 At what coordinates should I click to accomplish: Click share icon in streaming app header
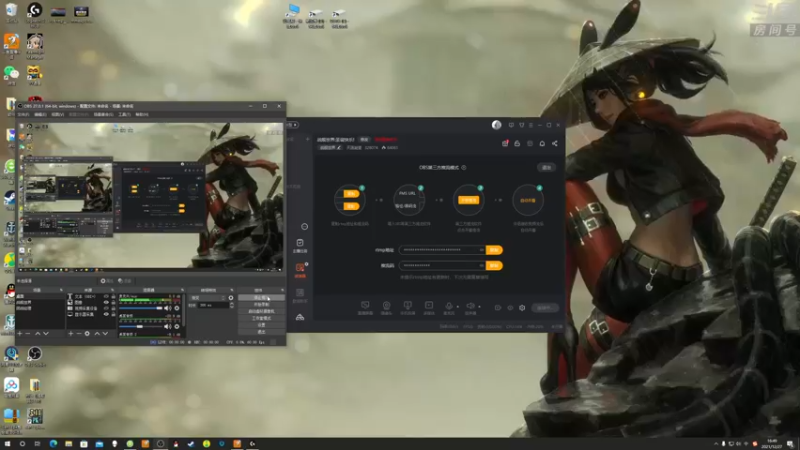coord(555,143)
